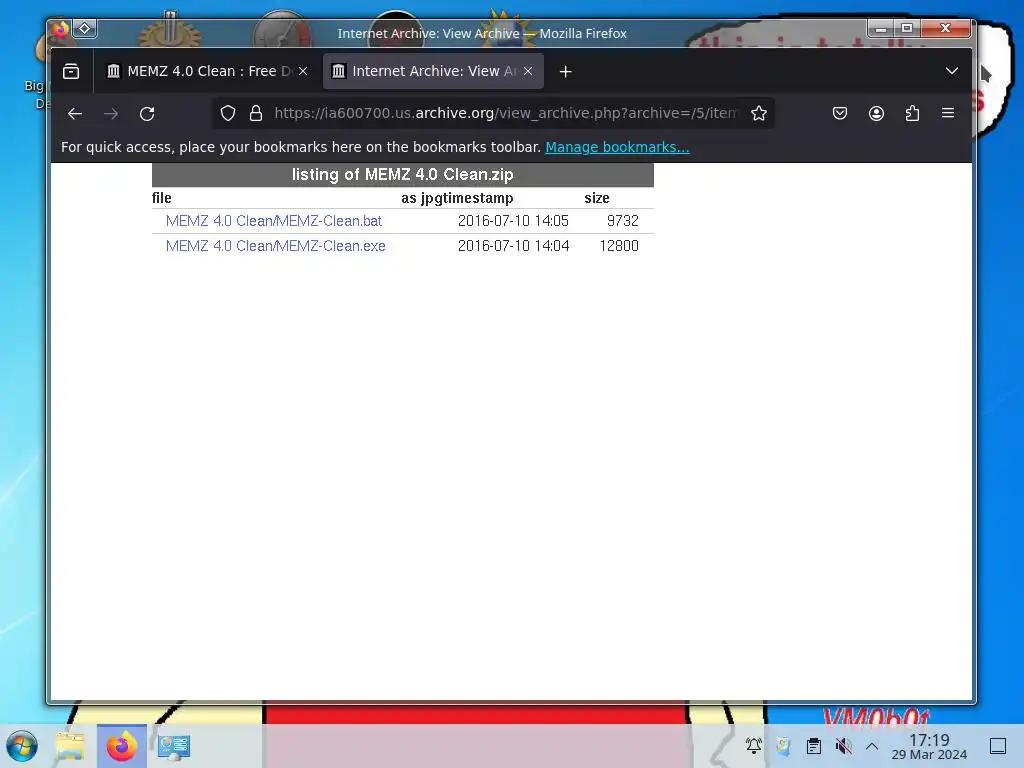The image size is (1024, 768).
Task: Click the timestamp 2016-07-10 14:04
Action: (x=513, y=246)
